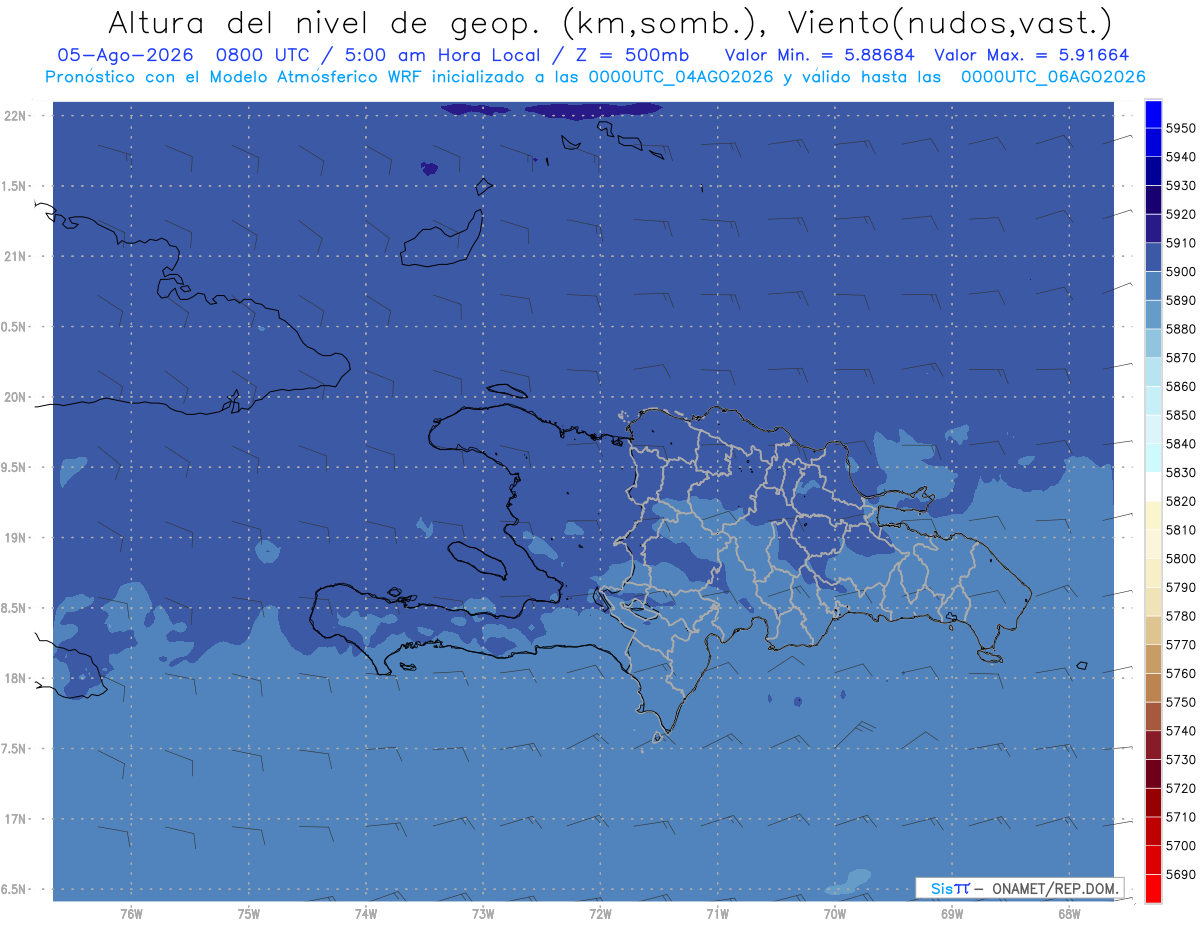Click the 5820 legend value

click(x=1181, y=501)
